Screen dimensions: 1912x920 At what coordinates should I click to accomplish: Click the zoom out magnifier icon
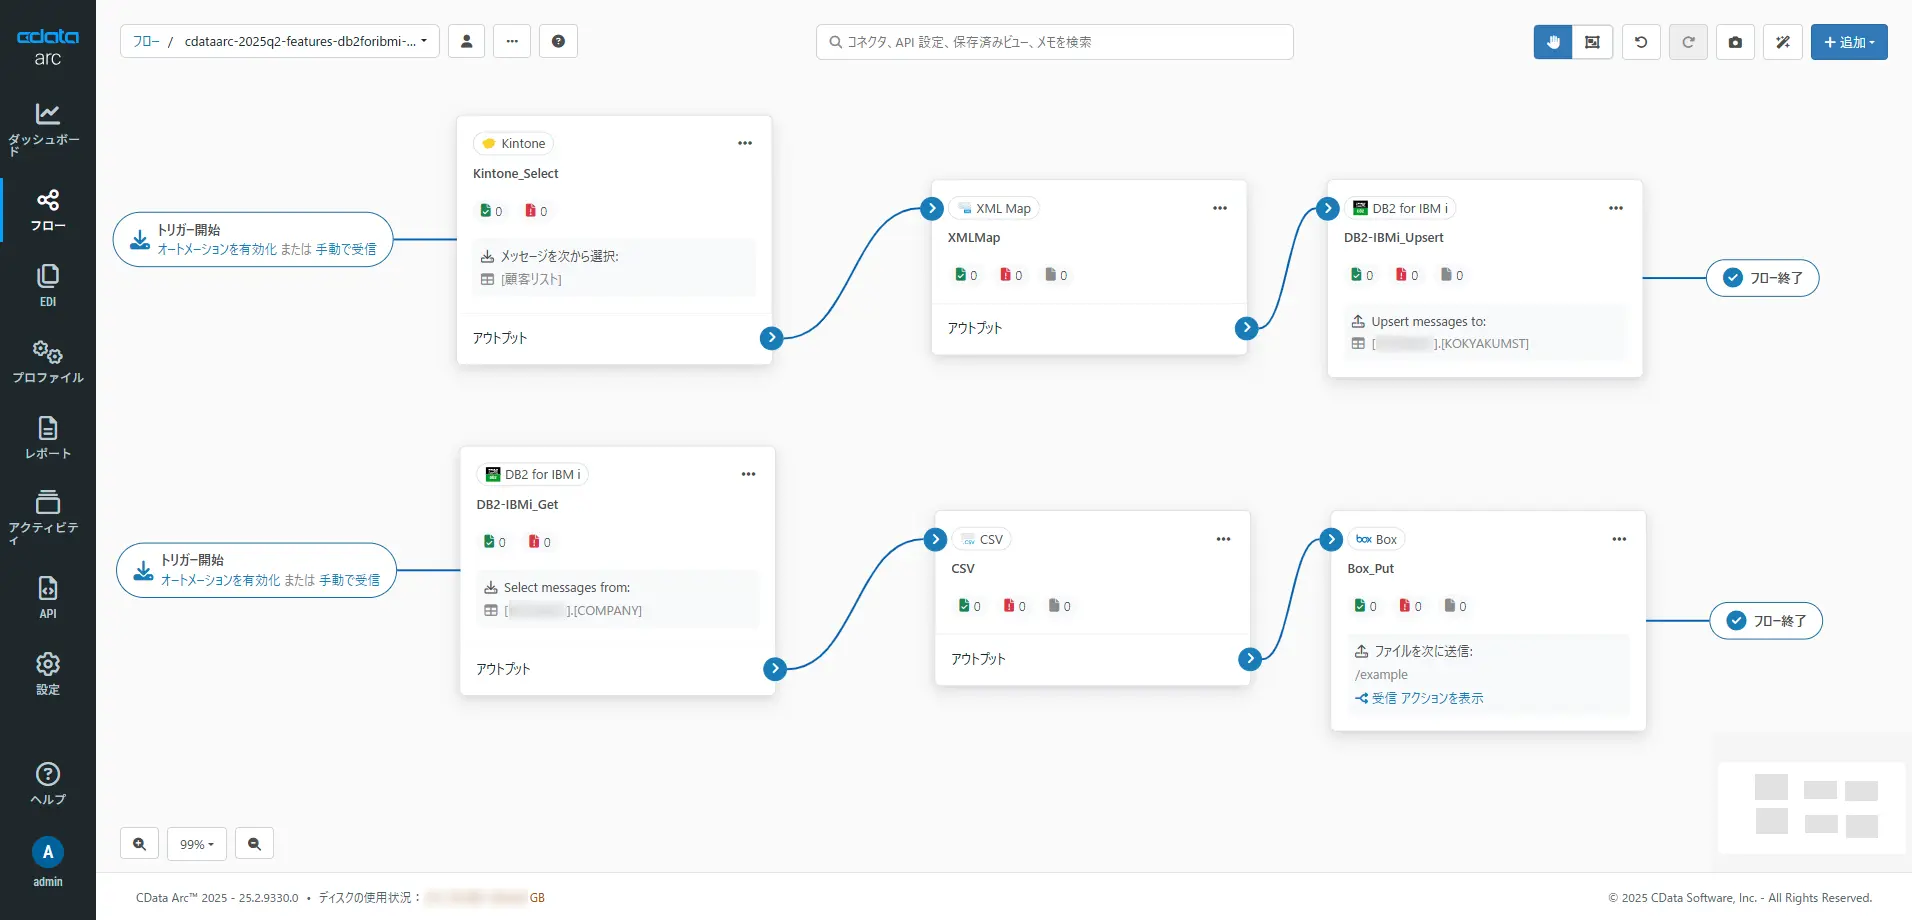[x=254, y=844]
